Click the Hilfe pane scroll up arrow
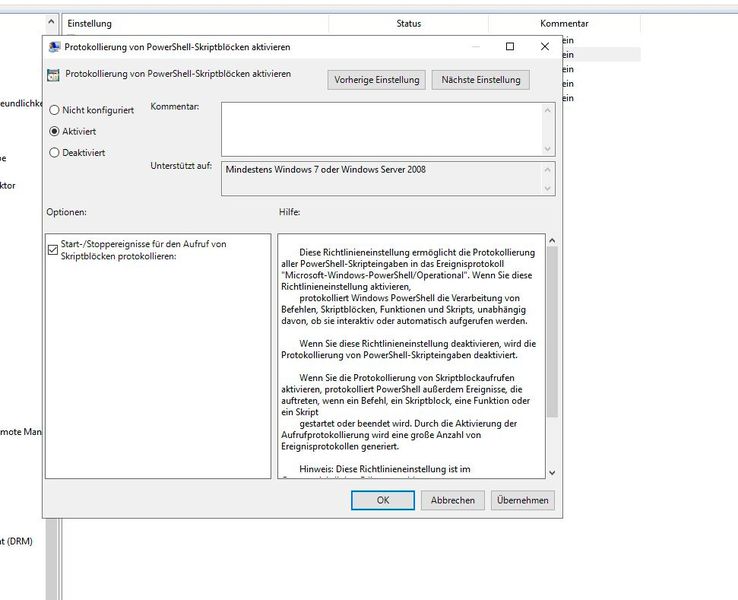738x600 pixels. [552, 240]
